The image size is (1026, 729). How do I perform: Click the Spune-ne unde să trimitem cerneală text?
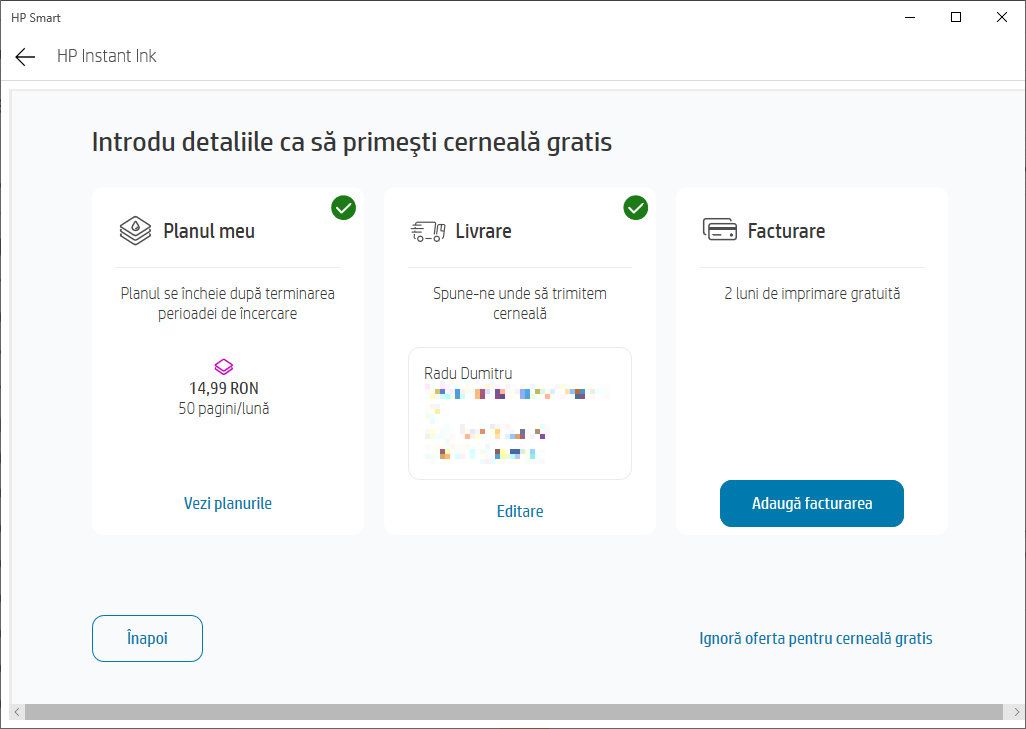[520, 304]
